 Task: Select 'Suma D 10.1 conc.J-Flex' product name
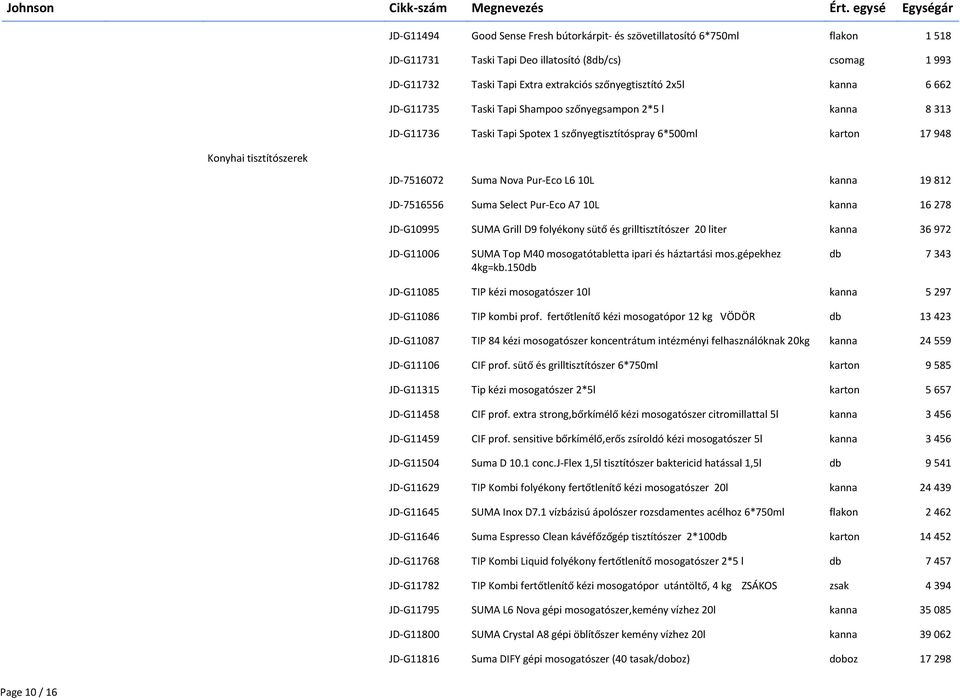coord(527,463)
